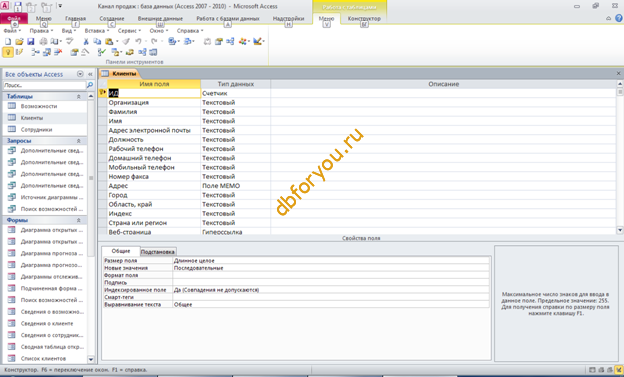Open the Справка menu dropdown
The width and height of the screenshot is (624, 377).
pos(190,31)
